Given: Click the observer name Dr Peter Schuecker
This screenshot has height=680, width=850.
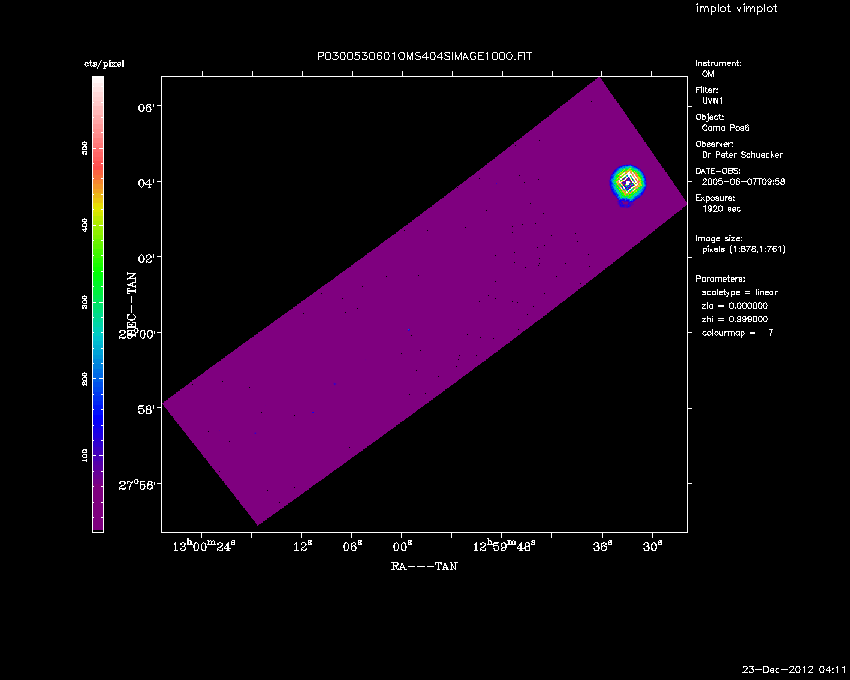Looking at the screenshot, I should click(742, 155).
